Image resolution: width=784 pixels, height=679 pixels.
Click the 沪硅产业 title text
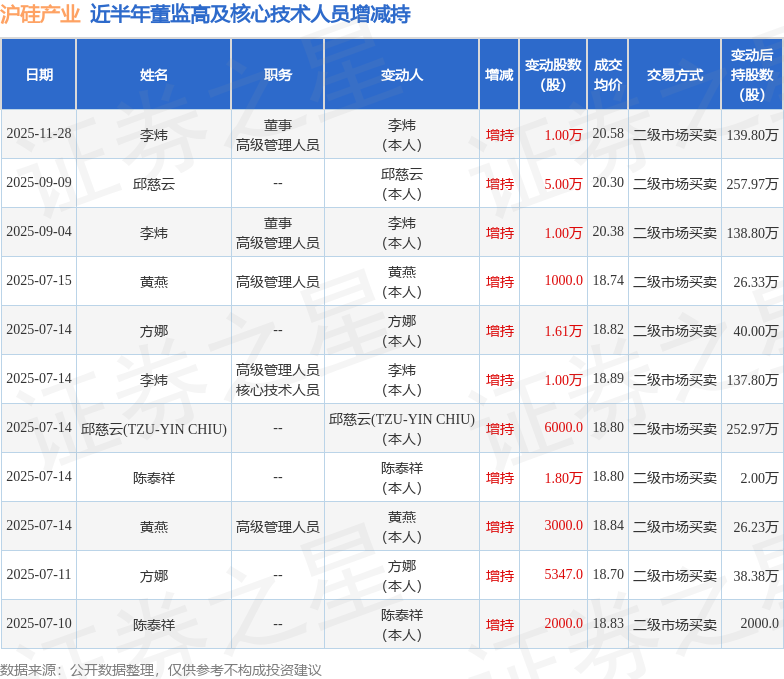point(40,14)
